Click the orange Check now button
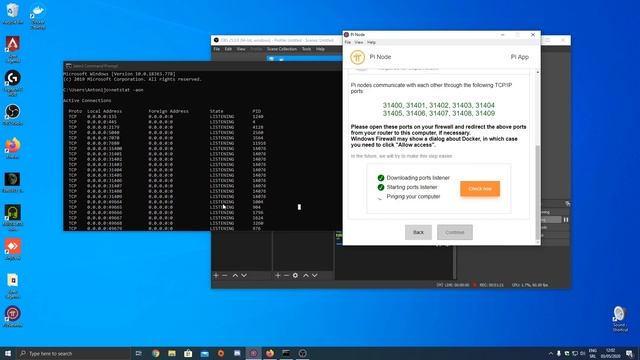 [480, 189]
